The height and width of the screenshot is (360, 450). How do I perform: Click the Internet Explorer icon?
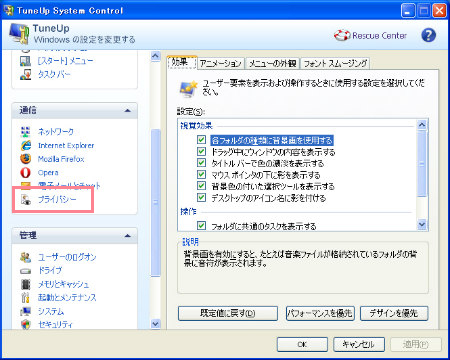(26, 145)
